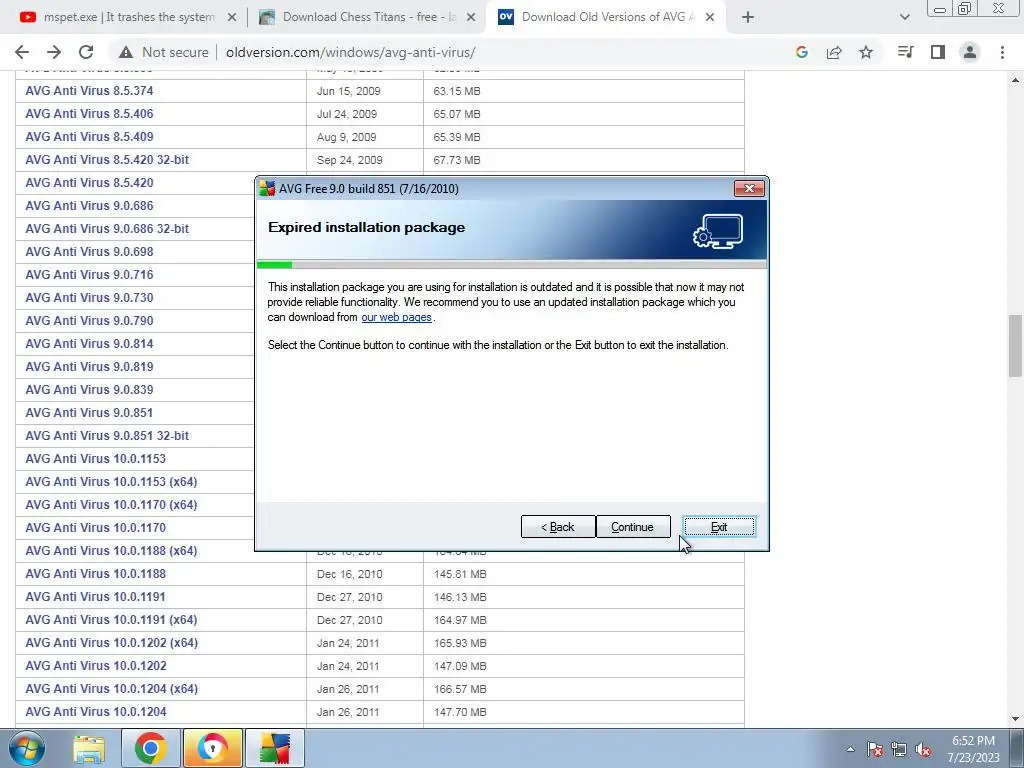Bookmark this page with the star icon

[x=866, y=52]
